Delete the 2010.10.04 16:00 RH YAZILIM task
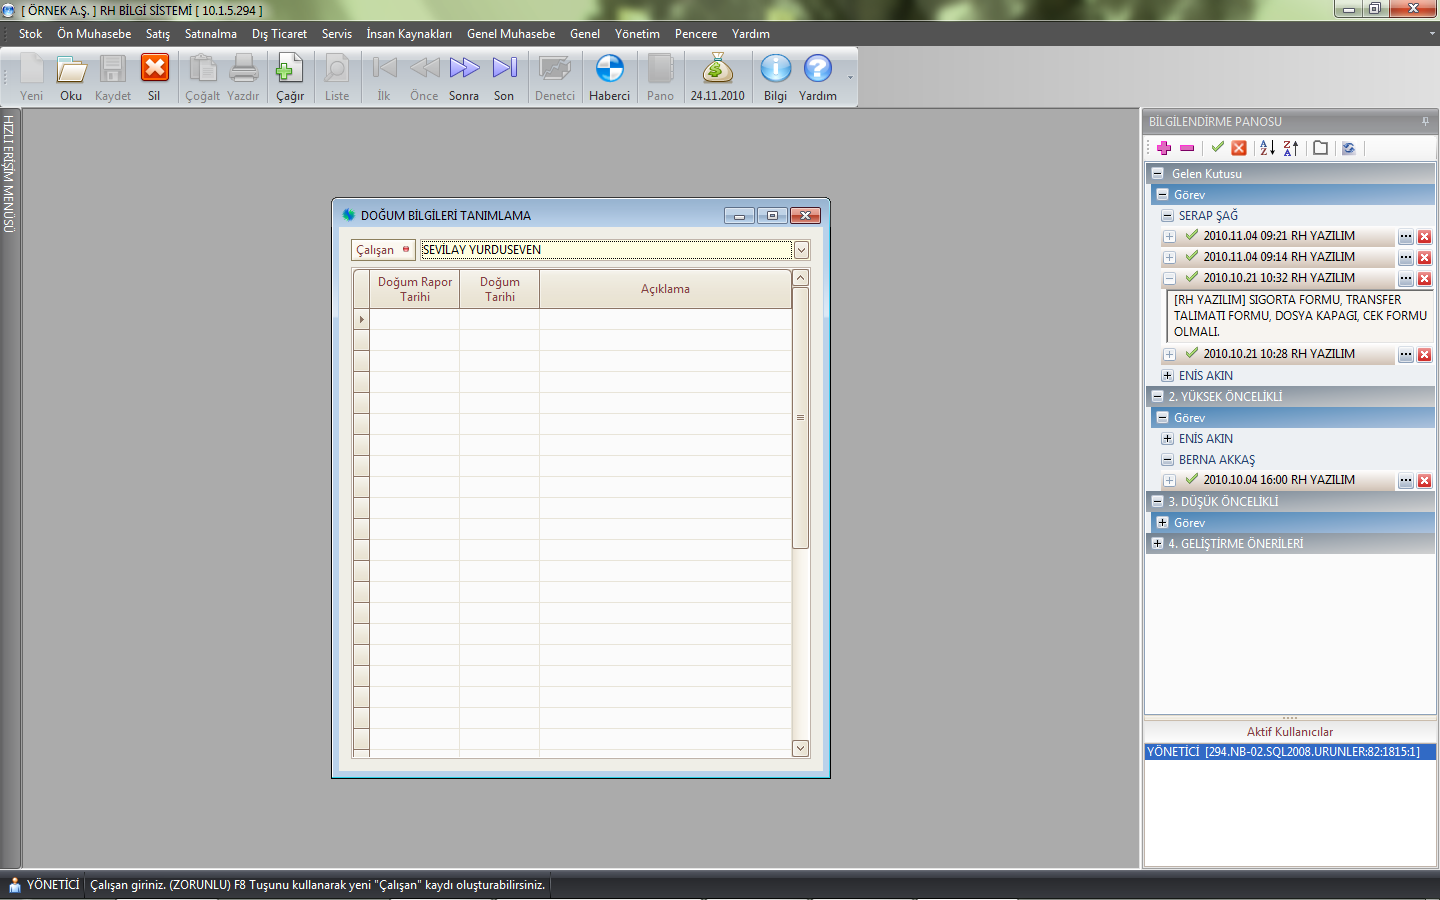Image resolution: width=1440 pixels, height=900 pixels. point(1424,481)
